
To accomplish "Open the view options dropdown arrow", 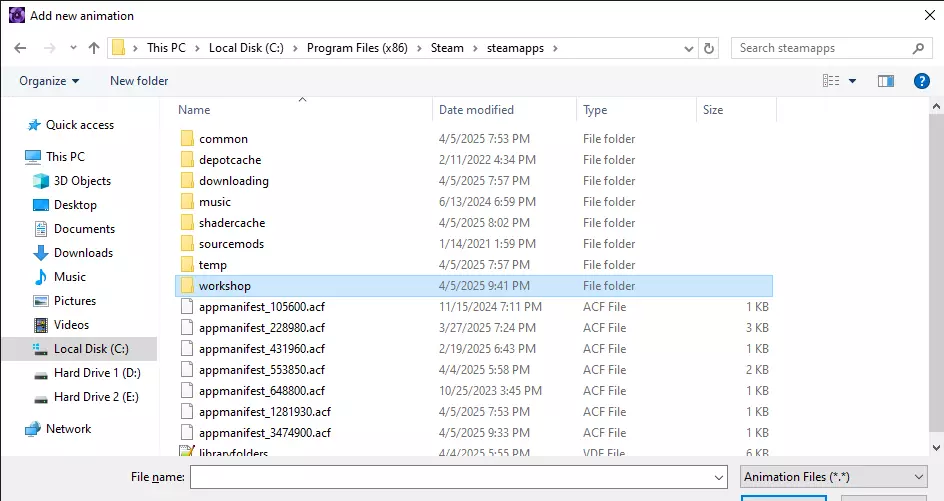I will click(852, 81).
